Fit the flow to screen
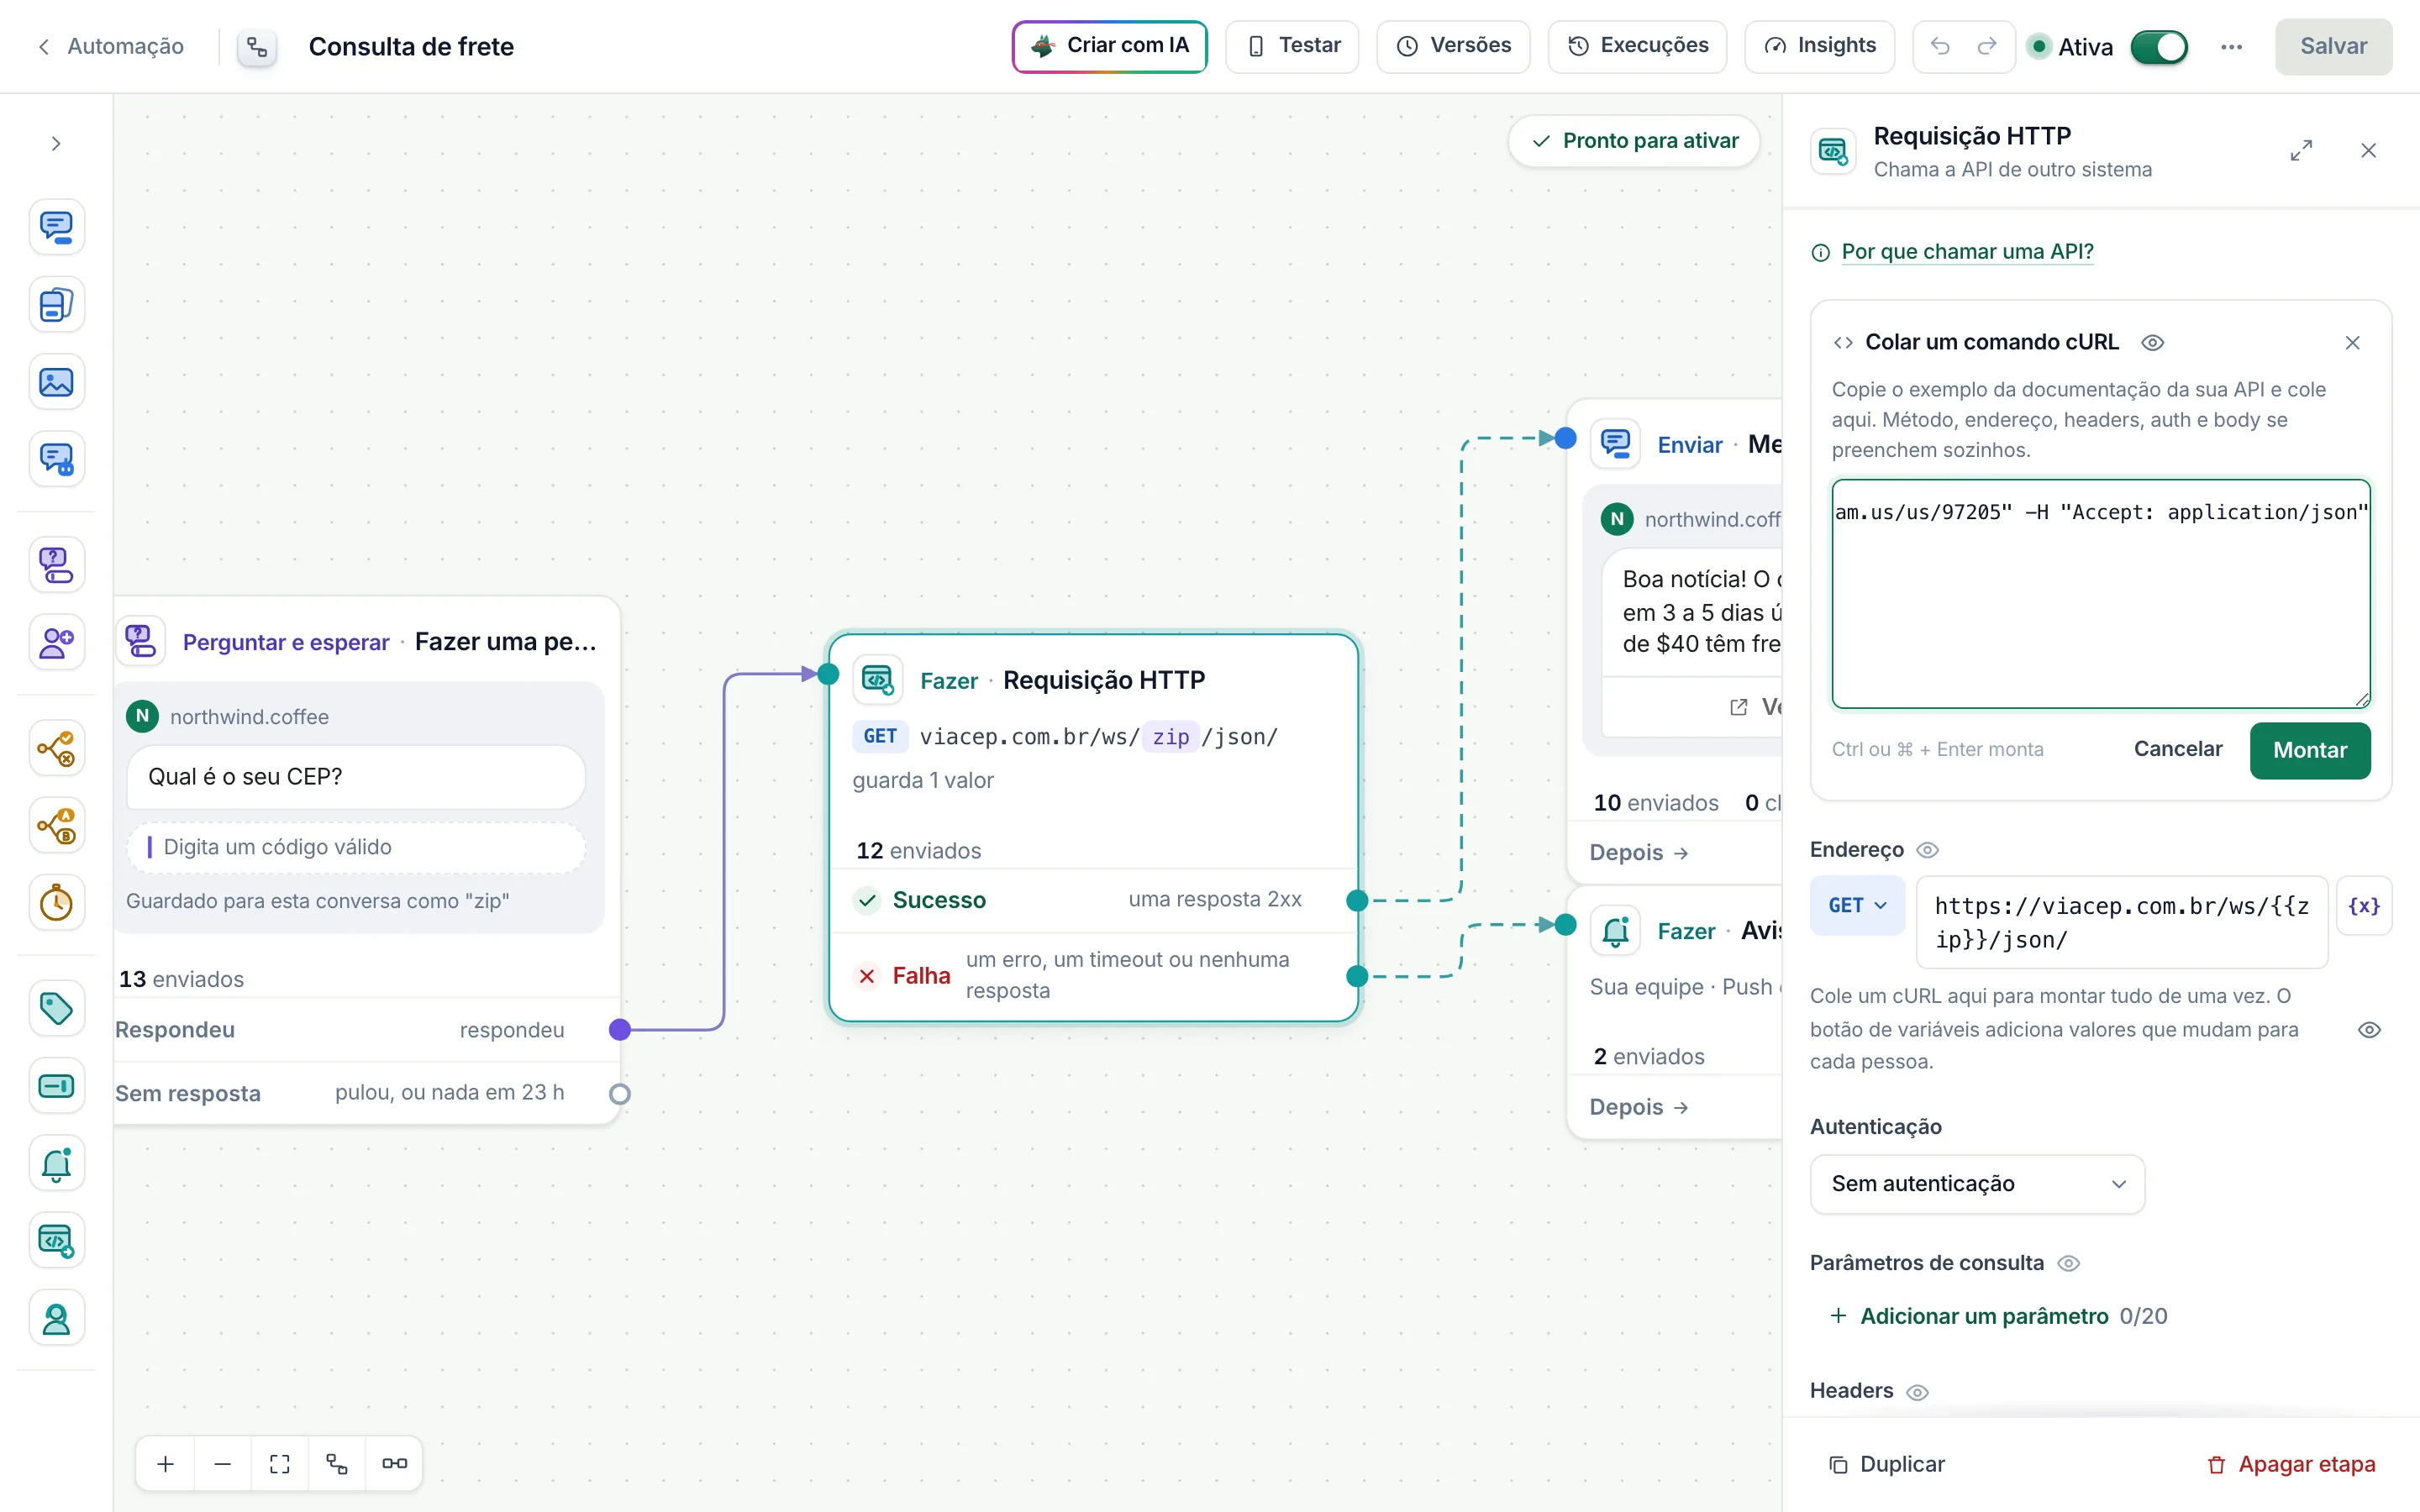 coord(280,1463)
